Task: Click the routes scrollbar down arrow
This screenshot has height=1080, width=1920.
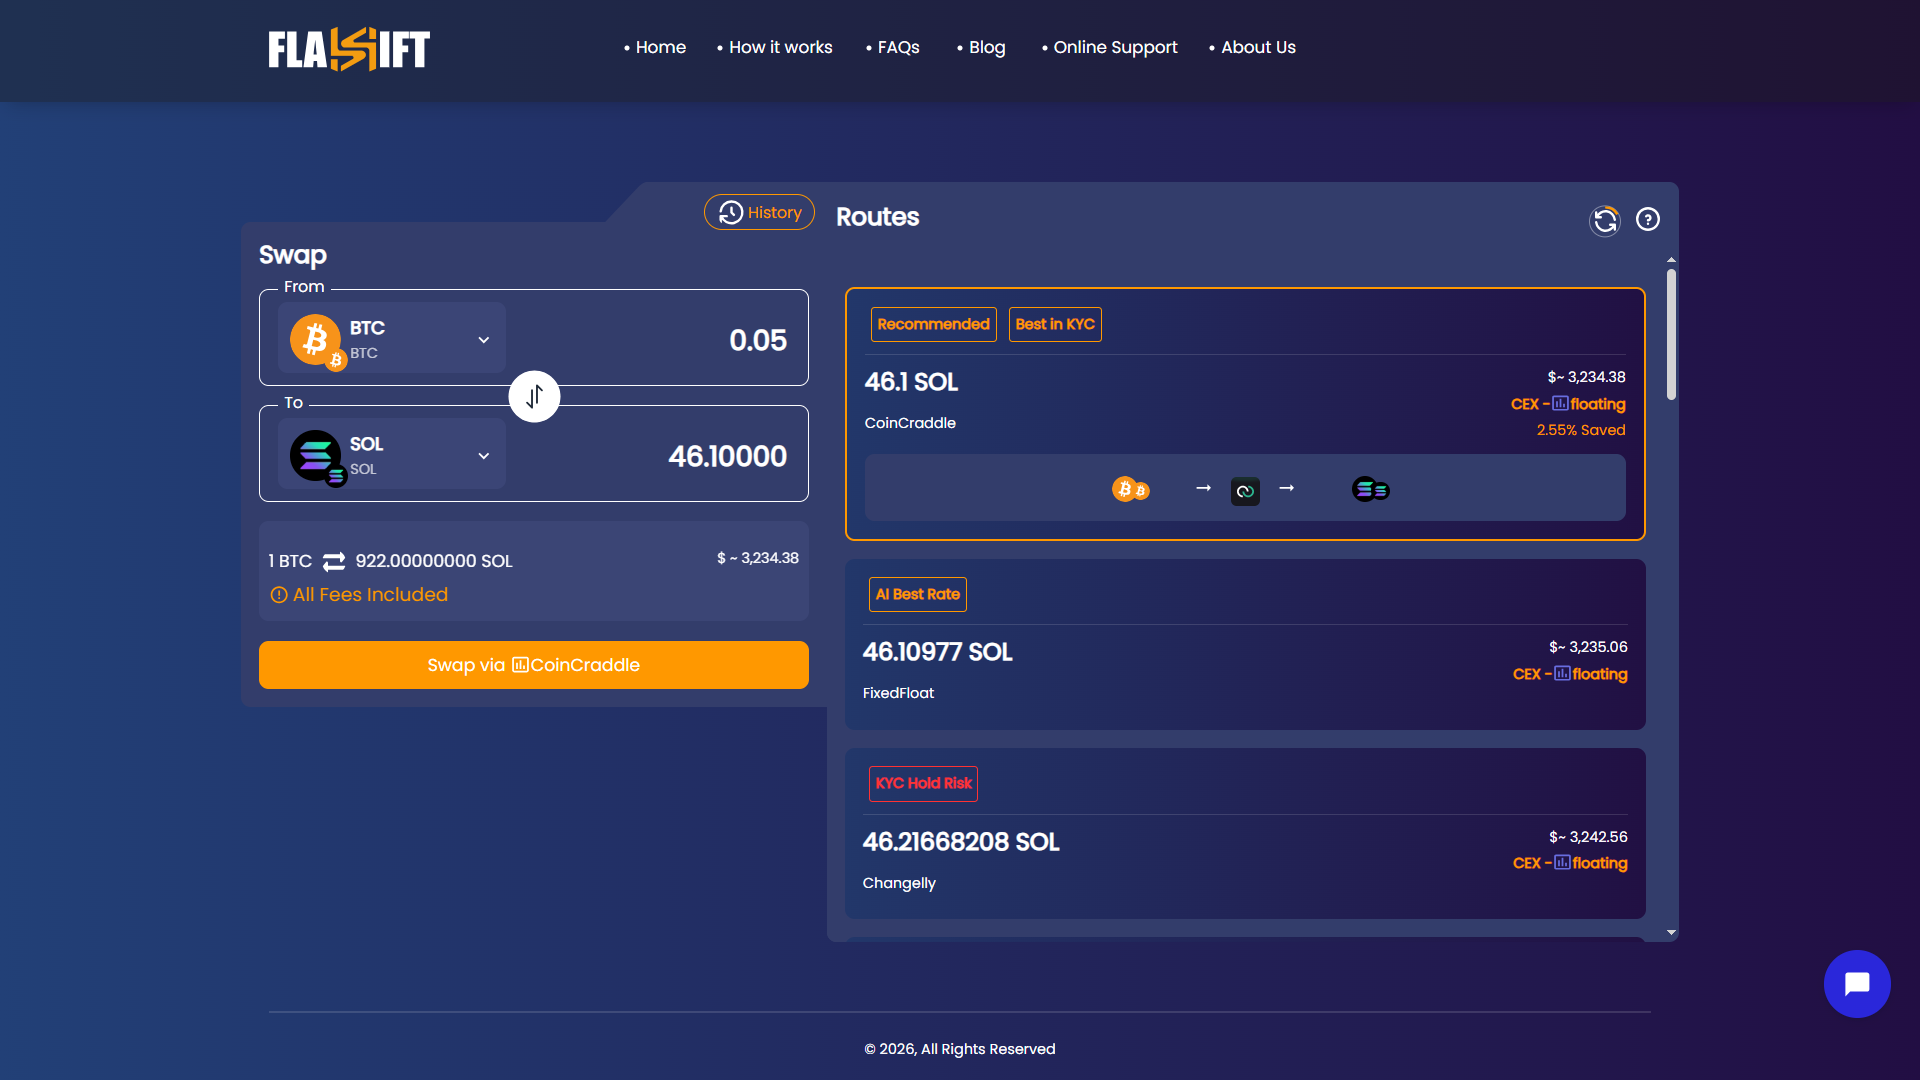Action: 1671,932
